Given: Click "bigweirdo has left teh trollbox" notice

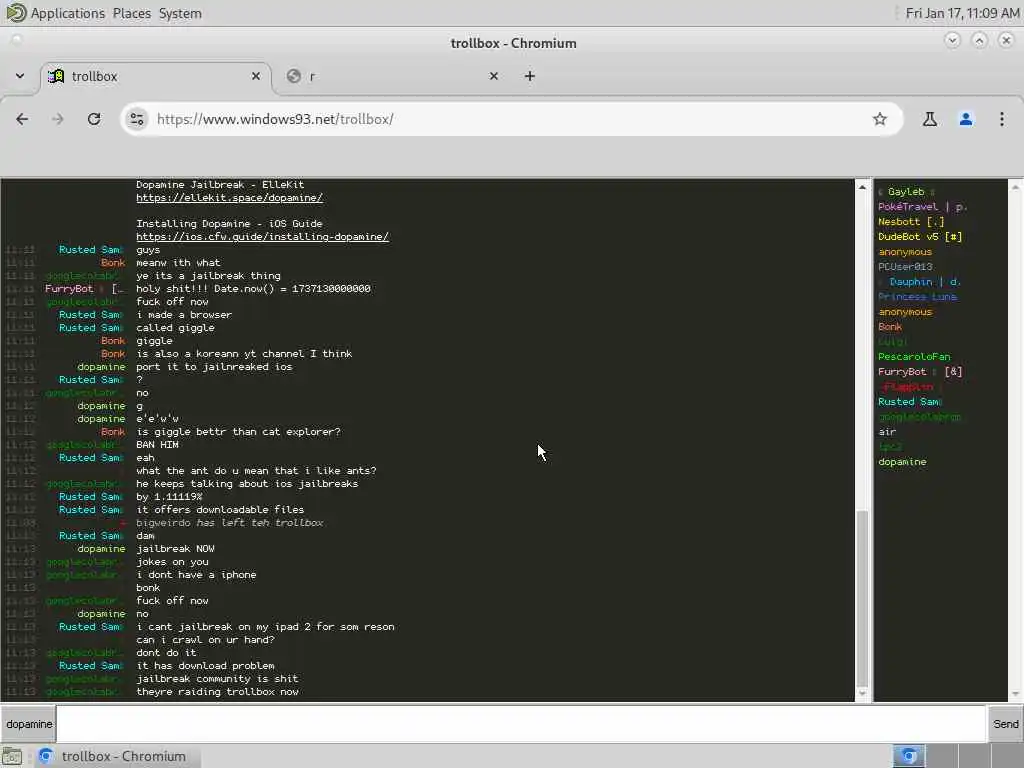Looking at the screenshot, I should point(229,522).
